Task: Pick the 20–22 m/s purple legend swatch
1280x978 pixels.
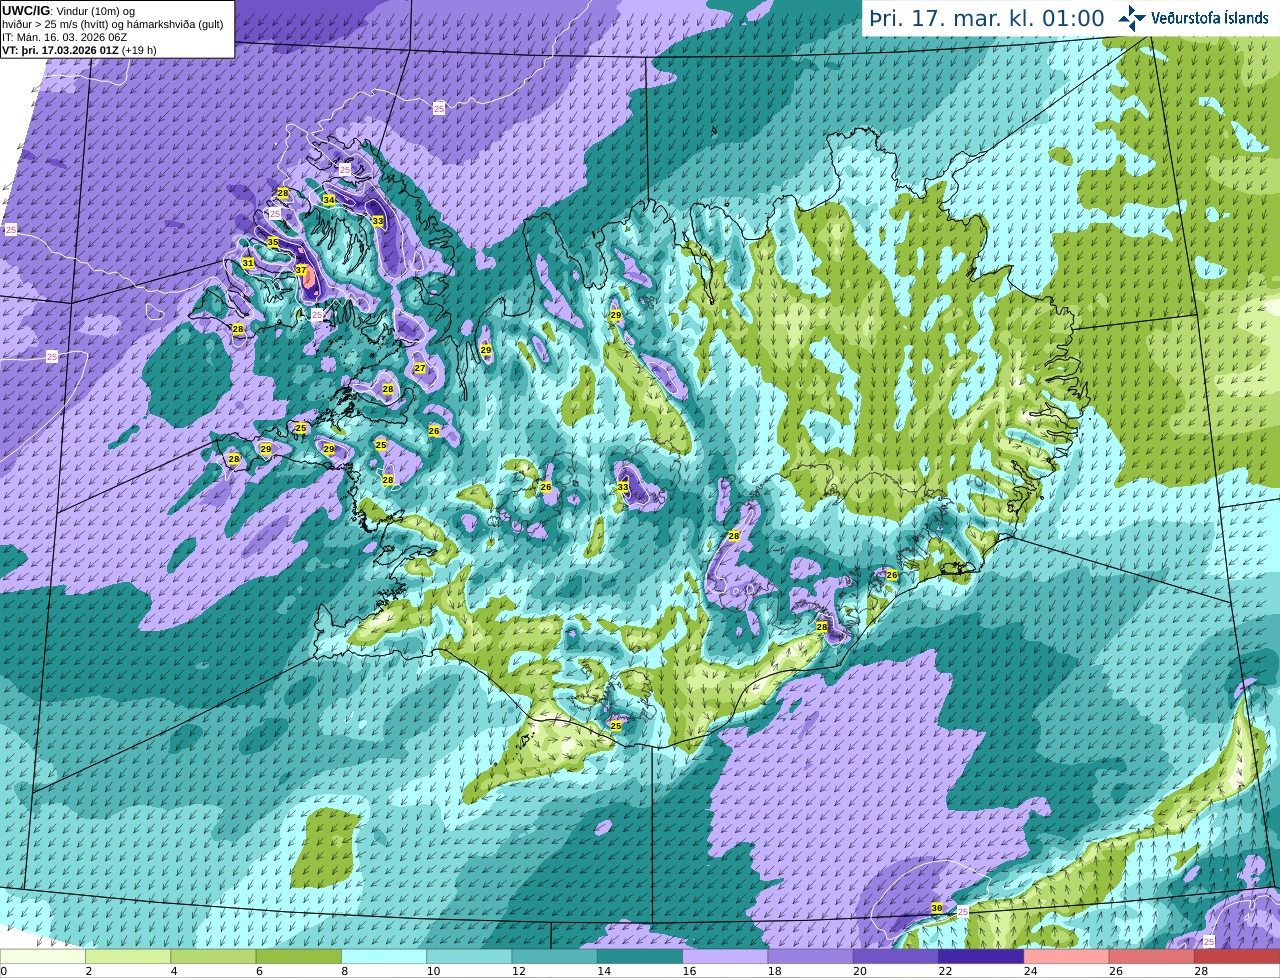Action: 896,957
